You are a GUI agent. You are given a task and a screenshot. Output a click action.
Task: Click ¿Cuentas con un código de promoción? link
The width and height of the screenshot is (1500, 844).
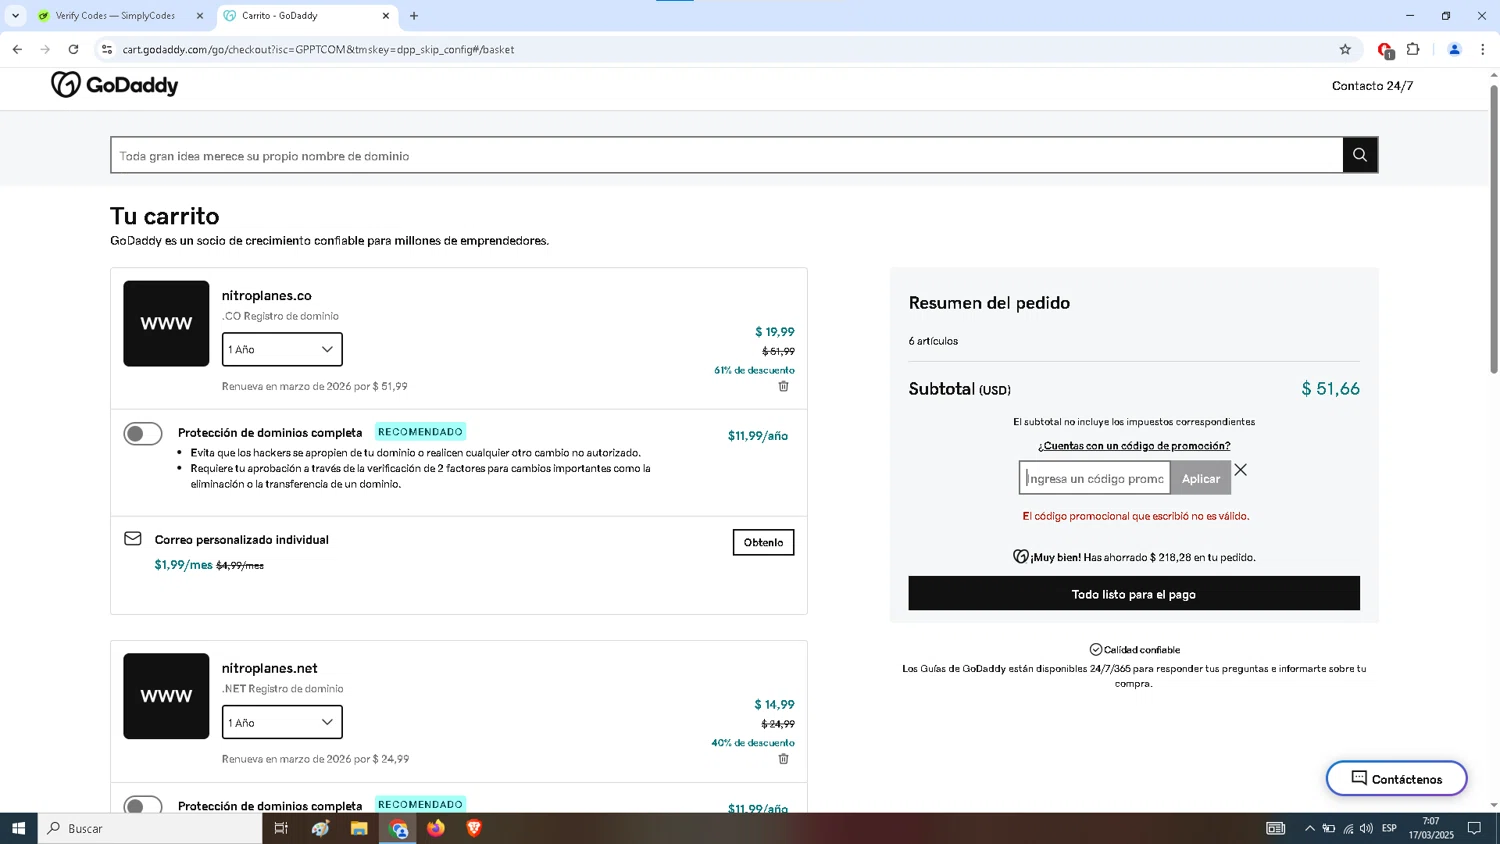[1134, 446]
